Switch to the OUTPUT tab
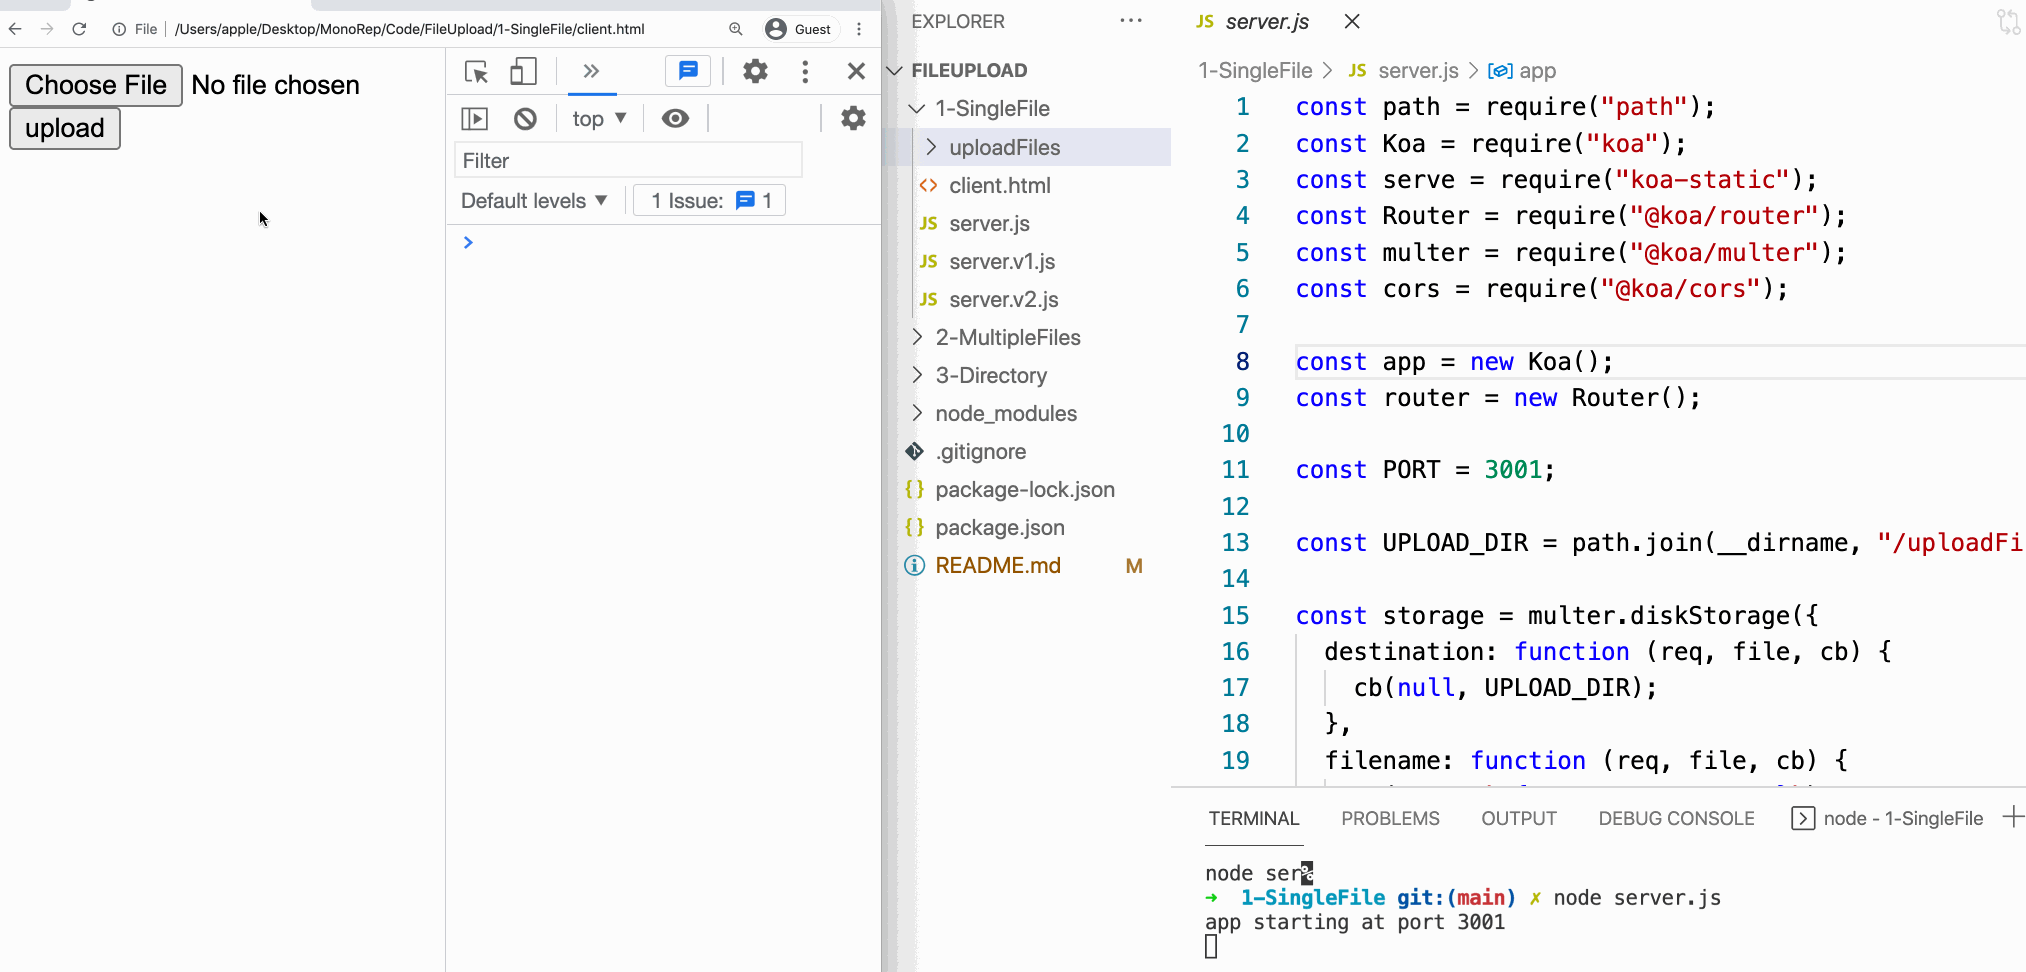This screenshot has width=2026, height=972. tap(1519, 819)
